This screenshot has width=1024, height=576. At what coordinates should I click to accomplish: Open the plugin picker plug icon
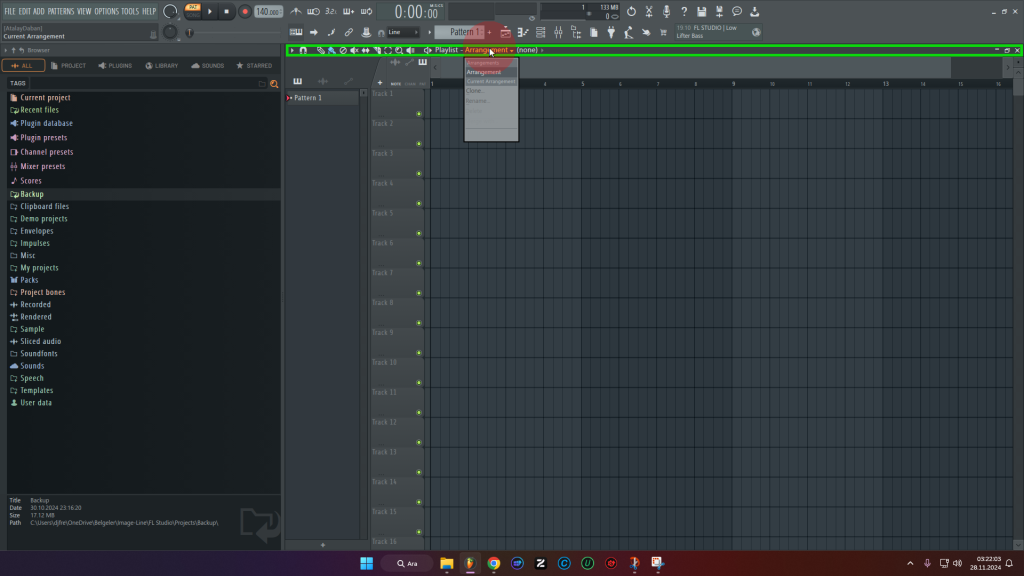coord(611,32)
